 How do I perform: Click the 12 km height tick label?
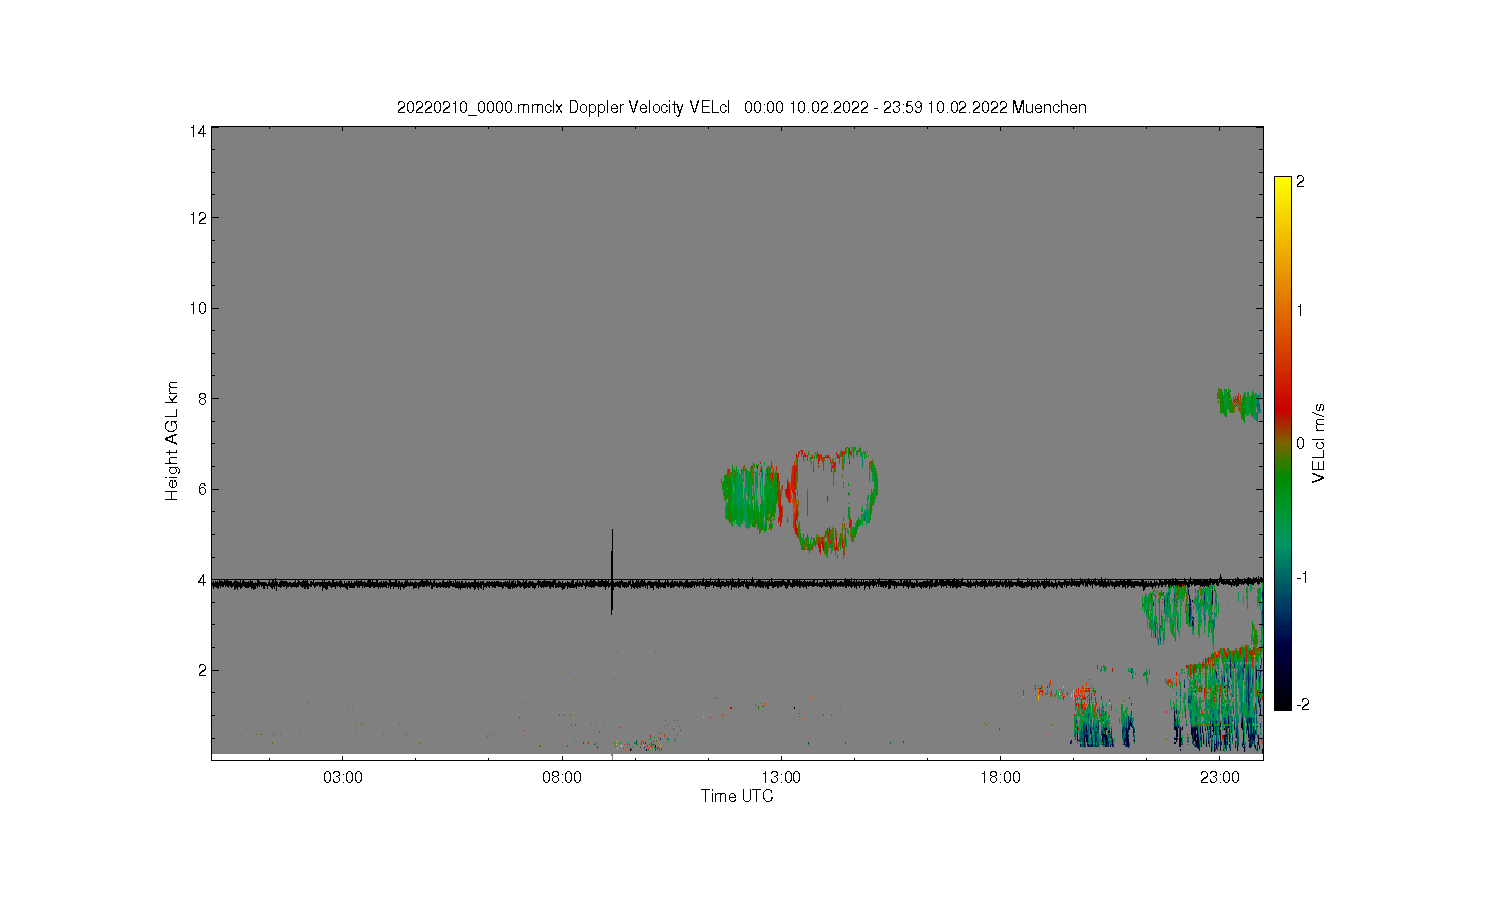pyautogui.click(x=198, y=218)
